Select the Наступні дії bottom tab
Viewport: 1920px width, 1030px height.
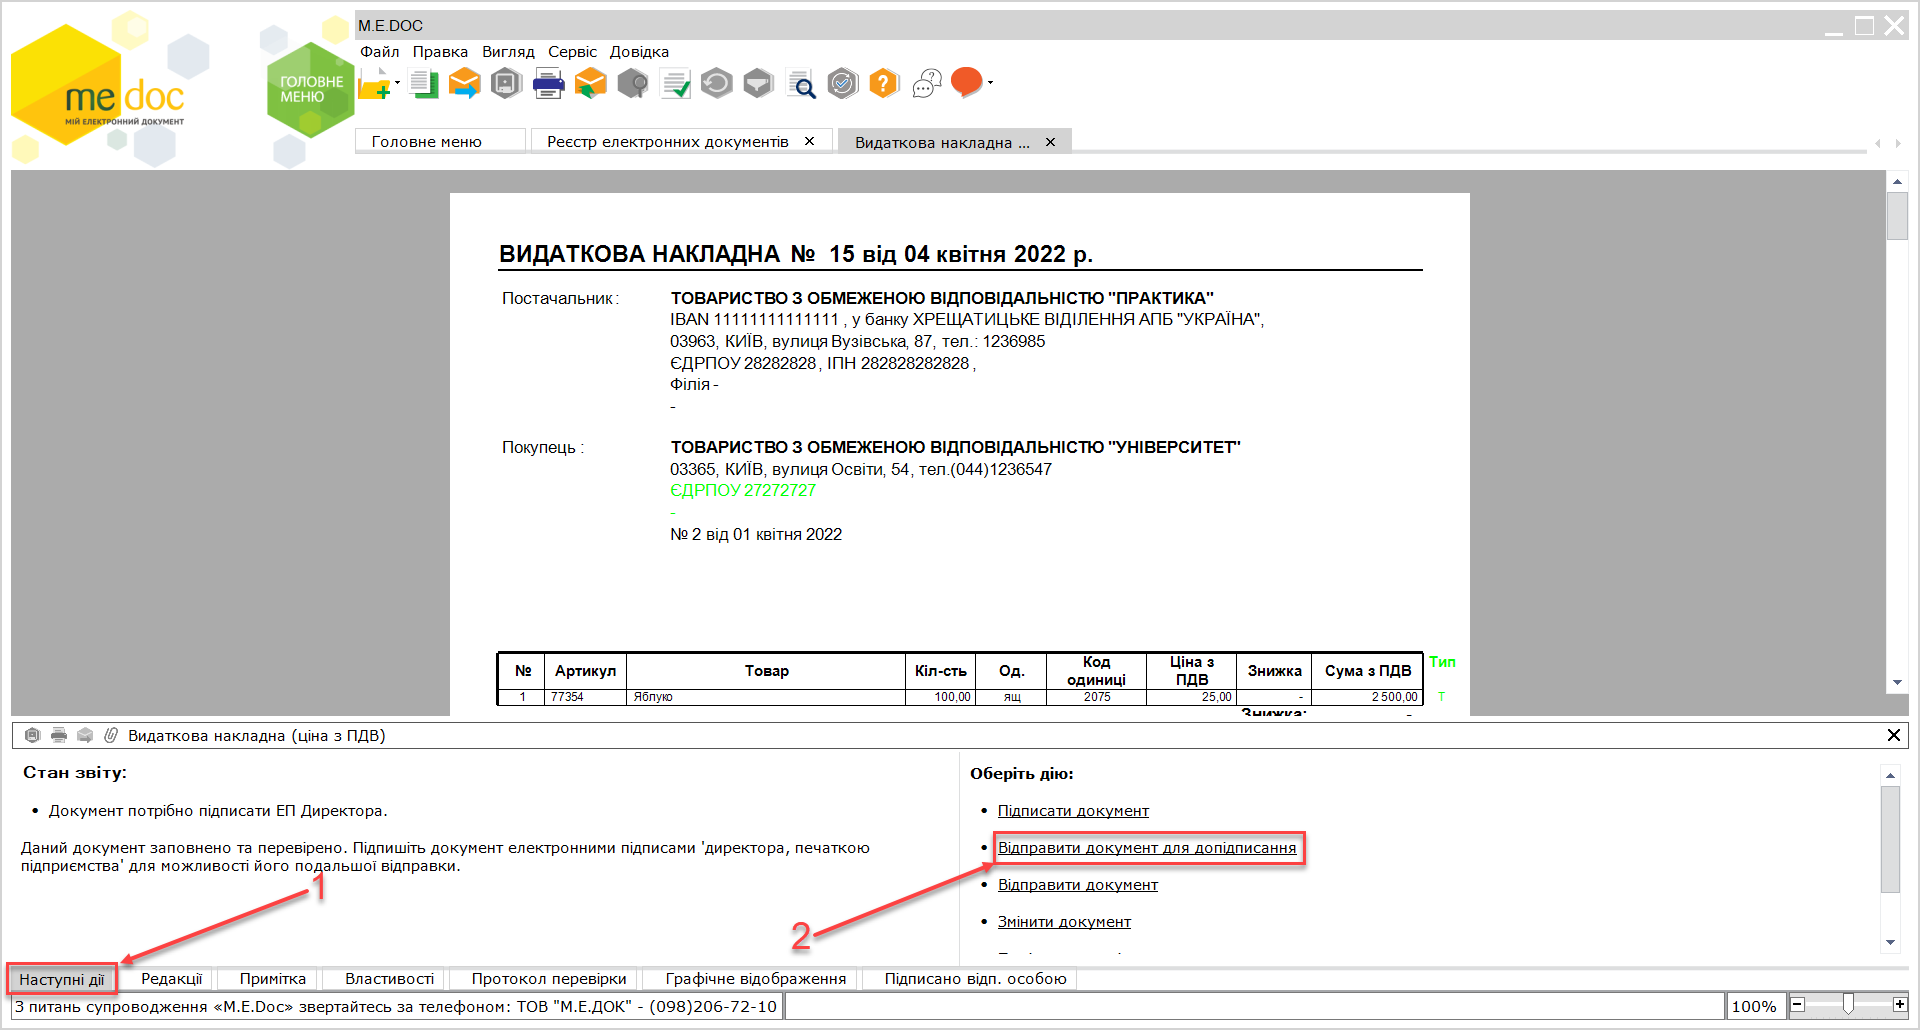62,979
